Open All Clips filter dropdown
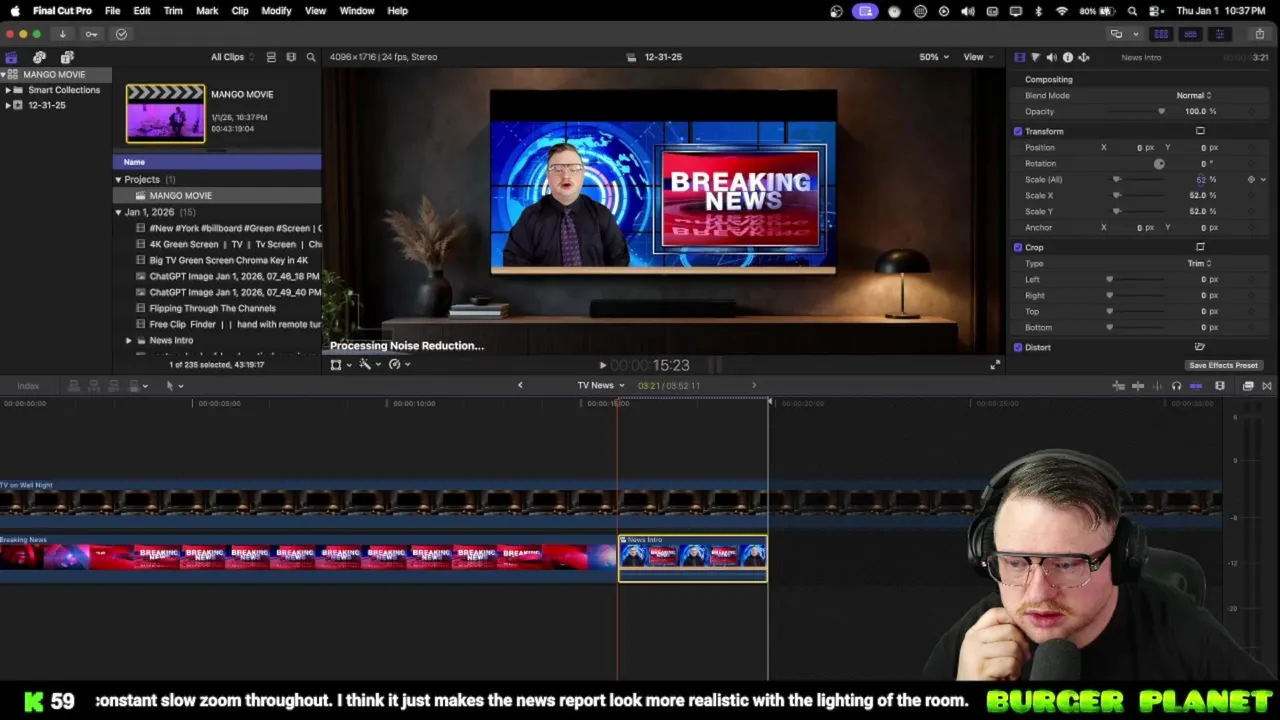This screenshot has width=1280, height=720. coord(232,57)
